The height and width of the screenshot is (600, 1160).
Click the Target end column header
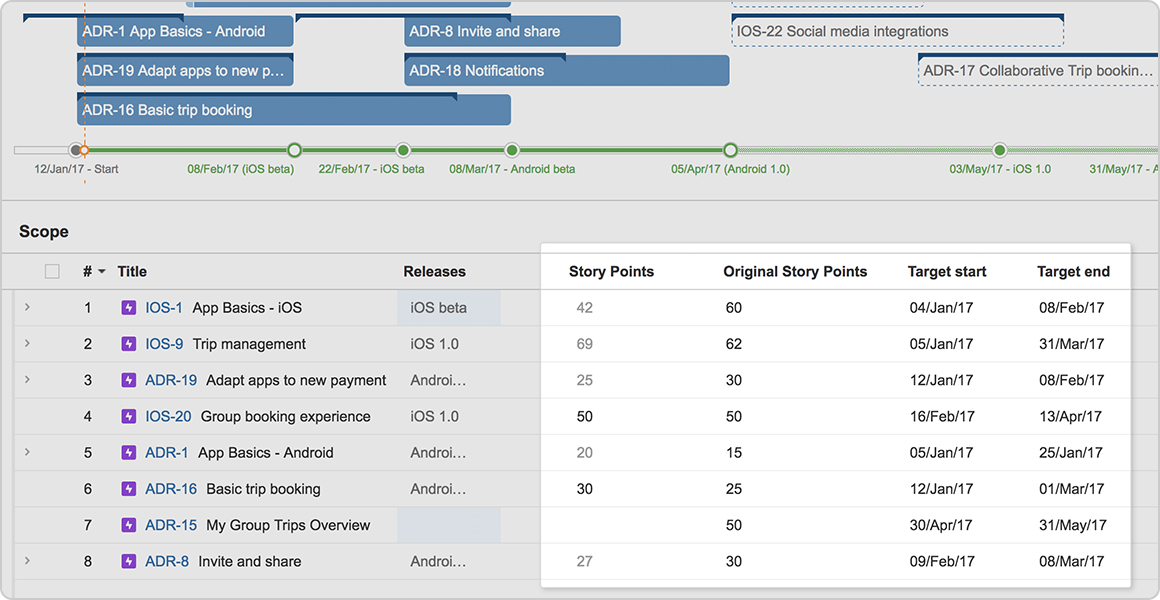point(1073,272)
